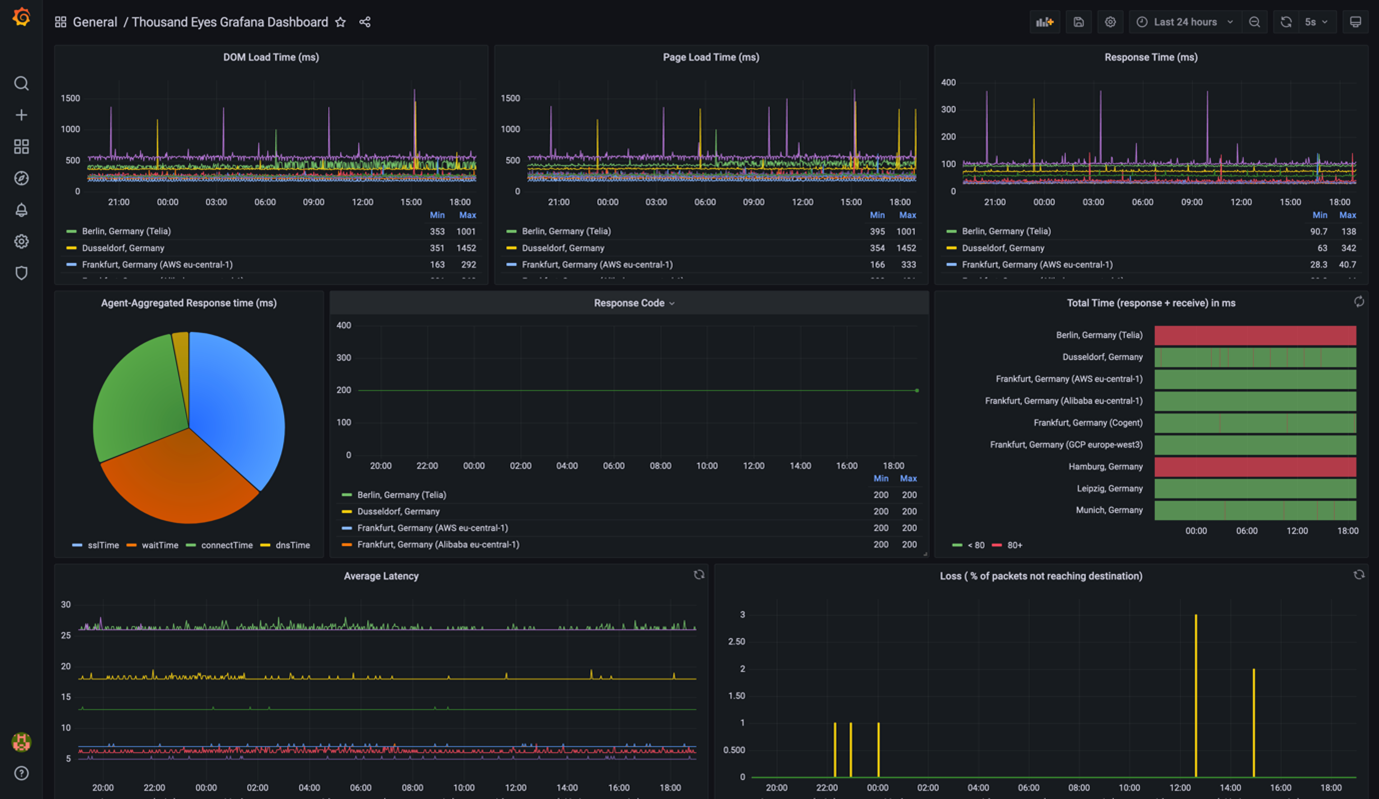
Task: Toggle Dusseldorf, Germany series in Response Code legend
Action: [399, 511]
